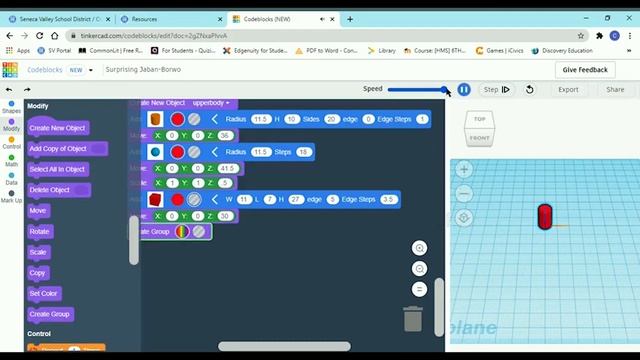The width and height of the screenshot is (640, 360).
Task: Select the Shapes category
Action: (x=11, y=107)
